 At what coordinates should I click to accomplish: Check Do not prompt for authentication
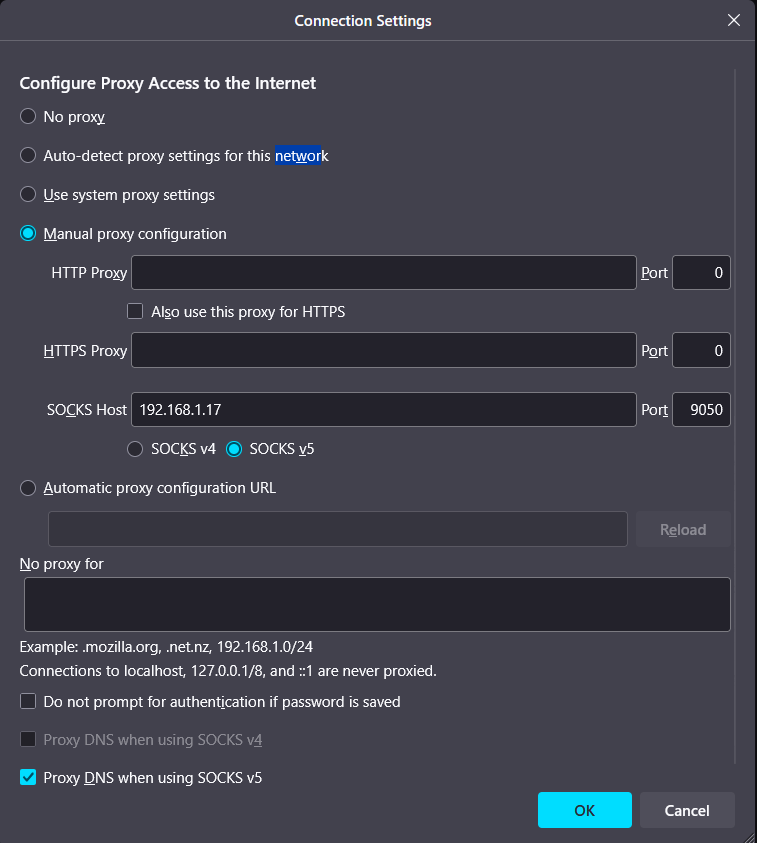tap(28, 702)
